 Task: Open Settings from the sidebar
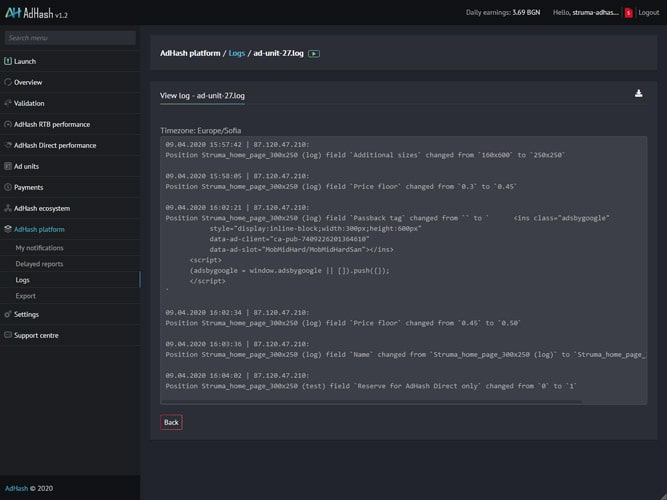click(26, 314)
